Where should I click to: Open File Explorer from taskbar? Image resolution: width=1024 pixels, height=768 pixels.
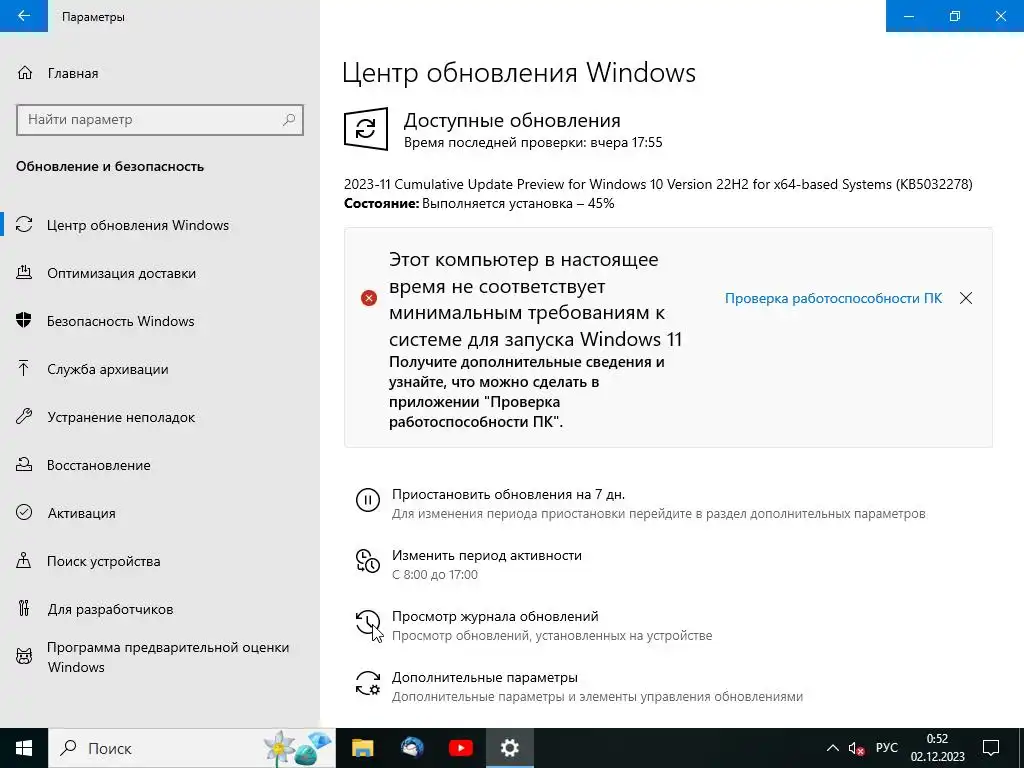[x=362, y=748]
